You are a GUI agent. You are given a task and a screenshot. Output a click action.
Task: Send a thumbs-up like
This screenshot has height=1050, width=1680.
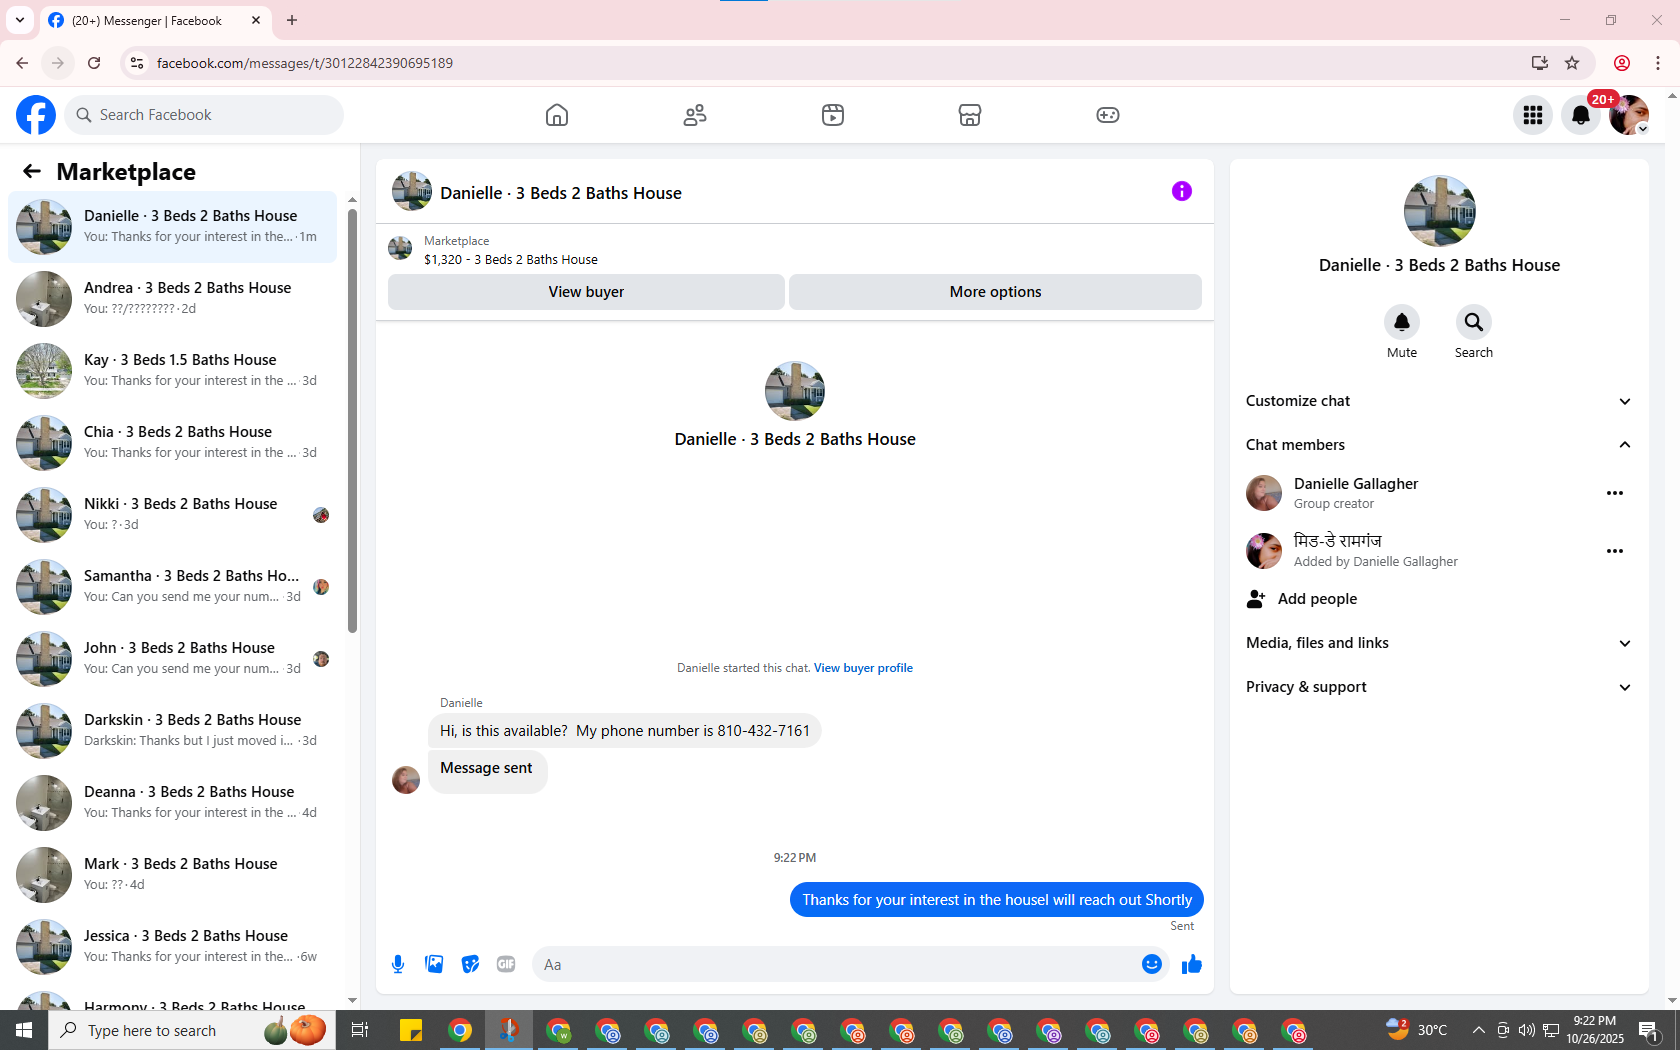click(x=1192, y=964)
